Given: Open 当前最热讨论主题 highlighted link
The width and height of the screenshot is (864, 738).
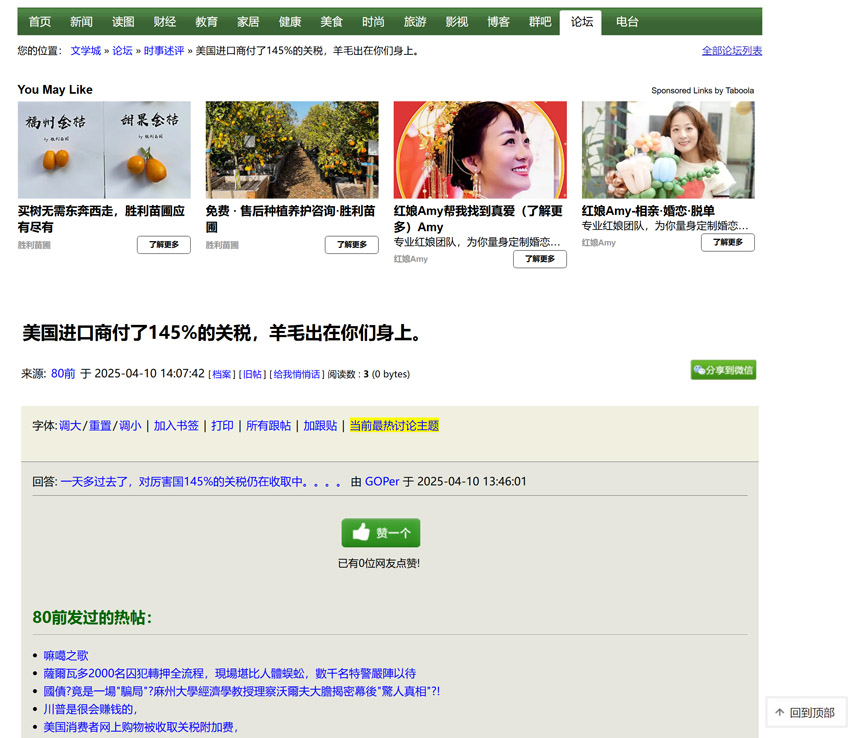Looking at the screenshot, I should point(394,426).
